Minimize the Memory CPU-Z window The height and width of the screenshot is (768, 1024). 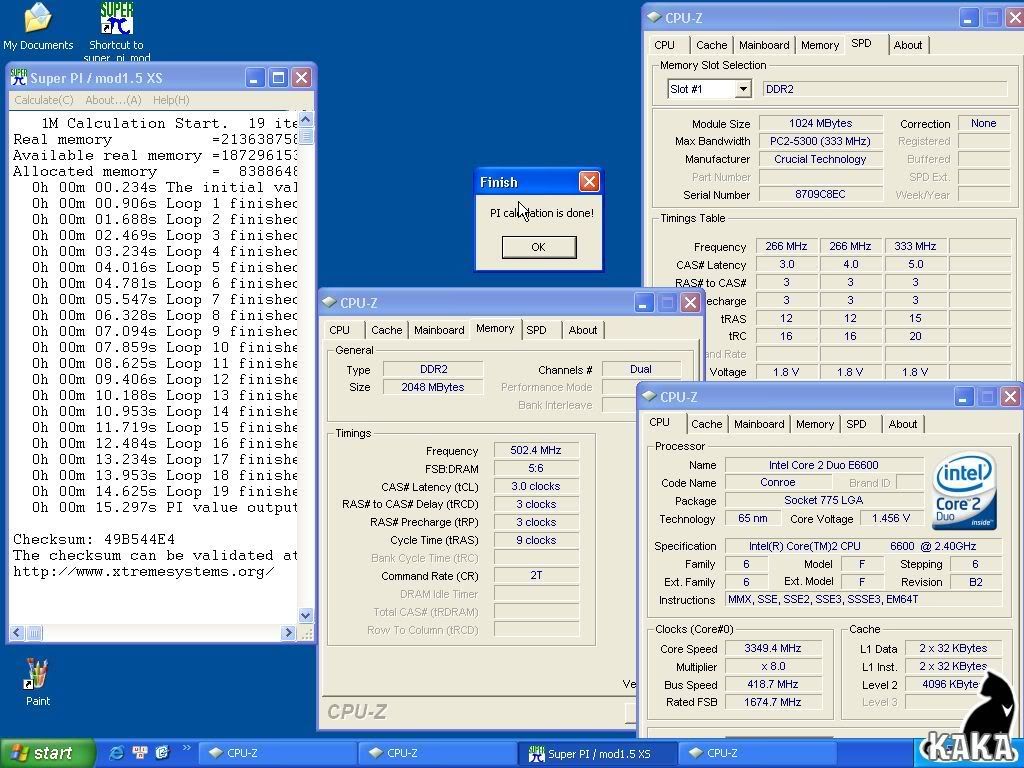point(643,302)
